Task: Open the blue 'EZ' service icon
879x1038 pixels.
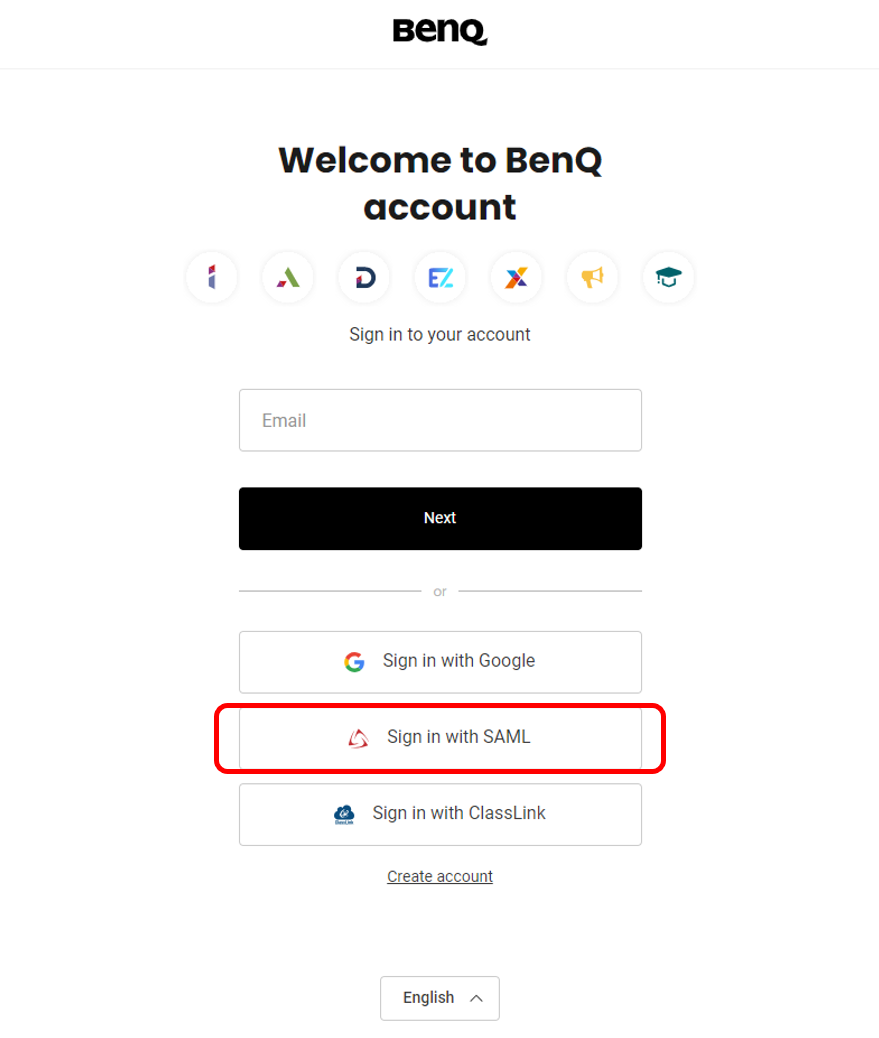Action: [x=440, y=277]
